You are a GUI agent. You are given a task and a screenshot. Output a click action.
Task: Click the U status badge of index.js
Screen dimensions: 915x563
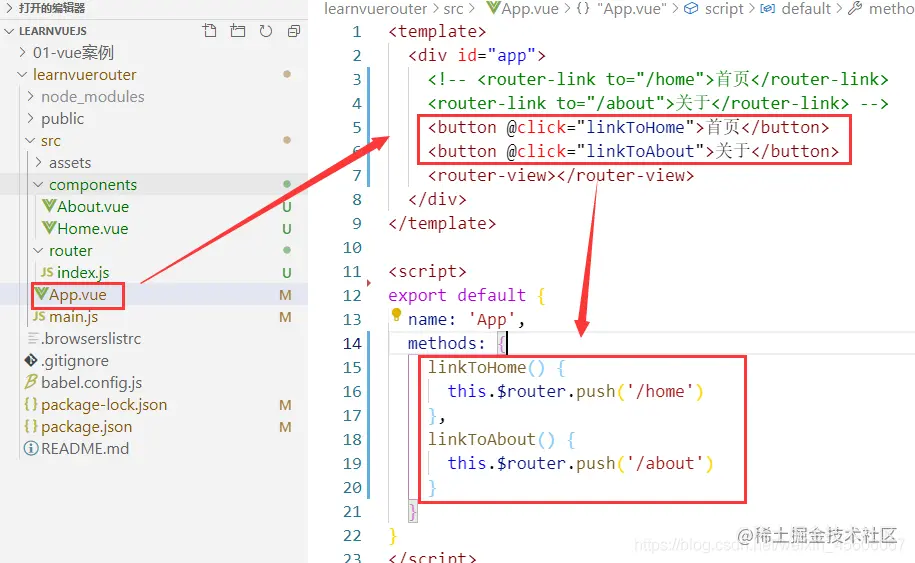coord(287,272)
